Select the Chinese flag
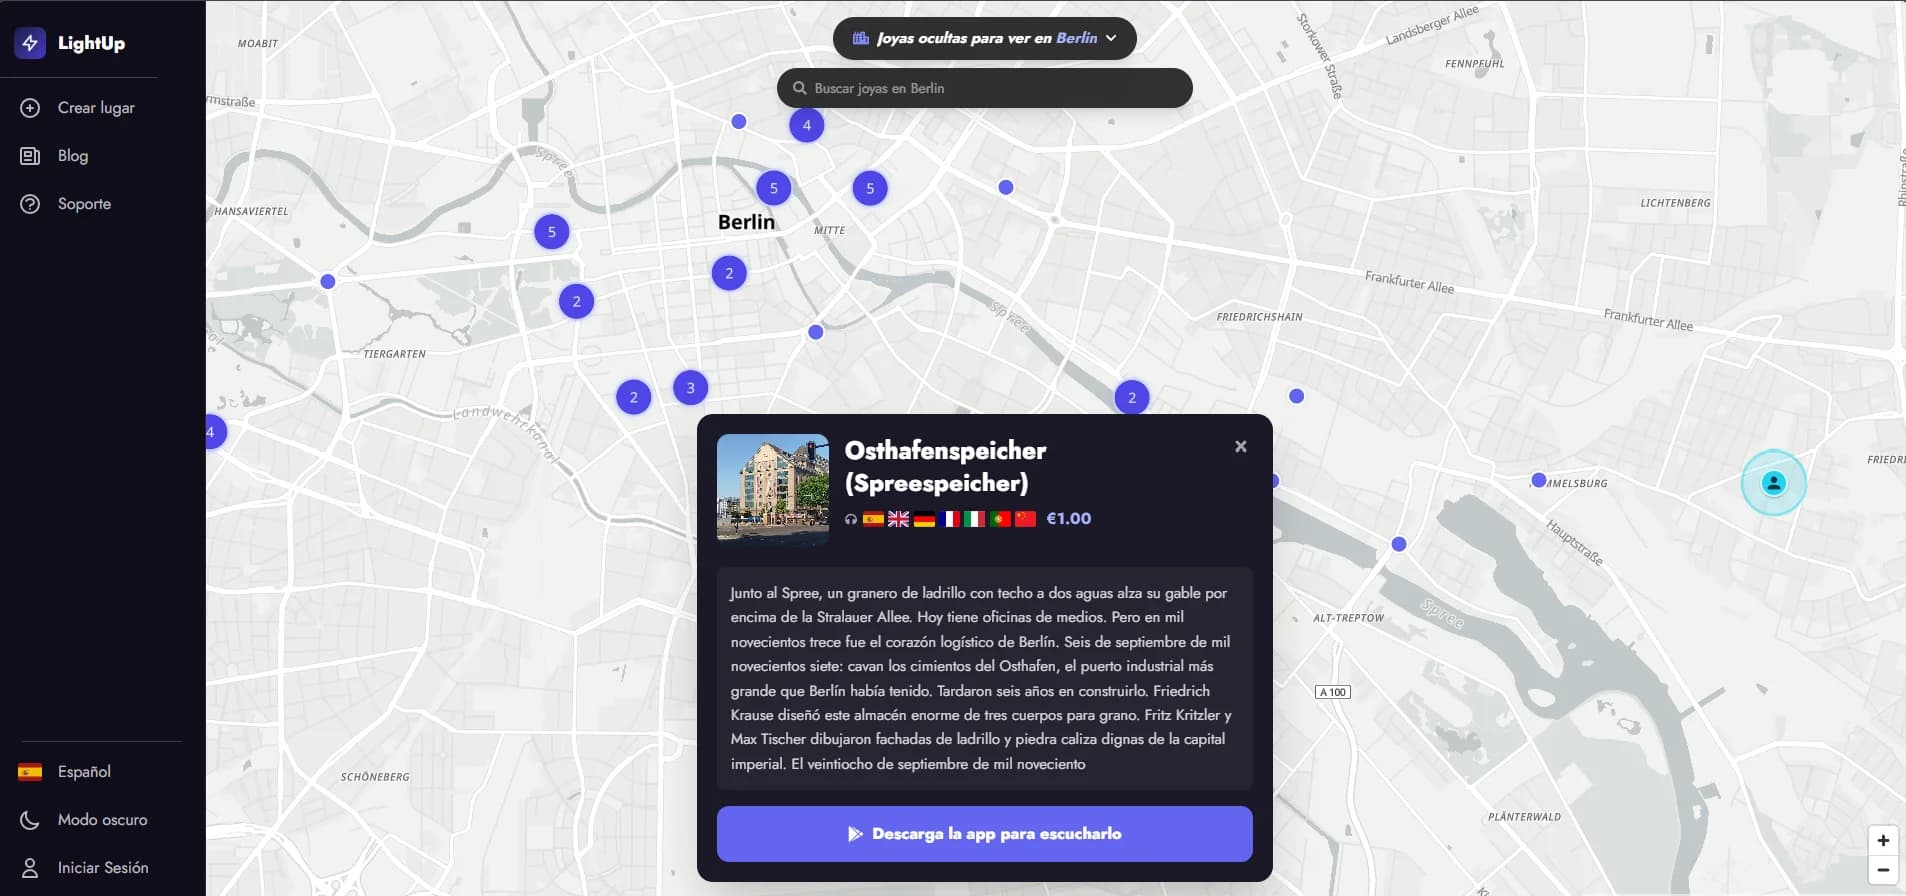Screen dimensions: 1906x896 (1025, 519)
